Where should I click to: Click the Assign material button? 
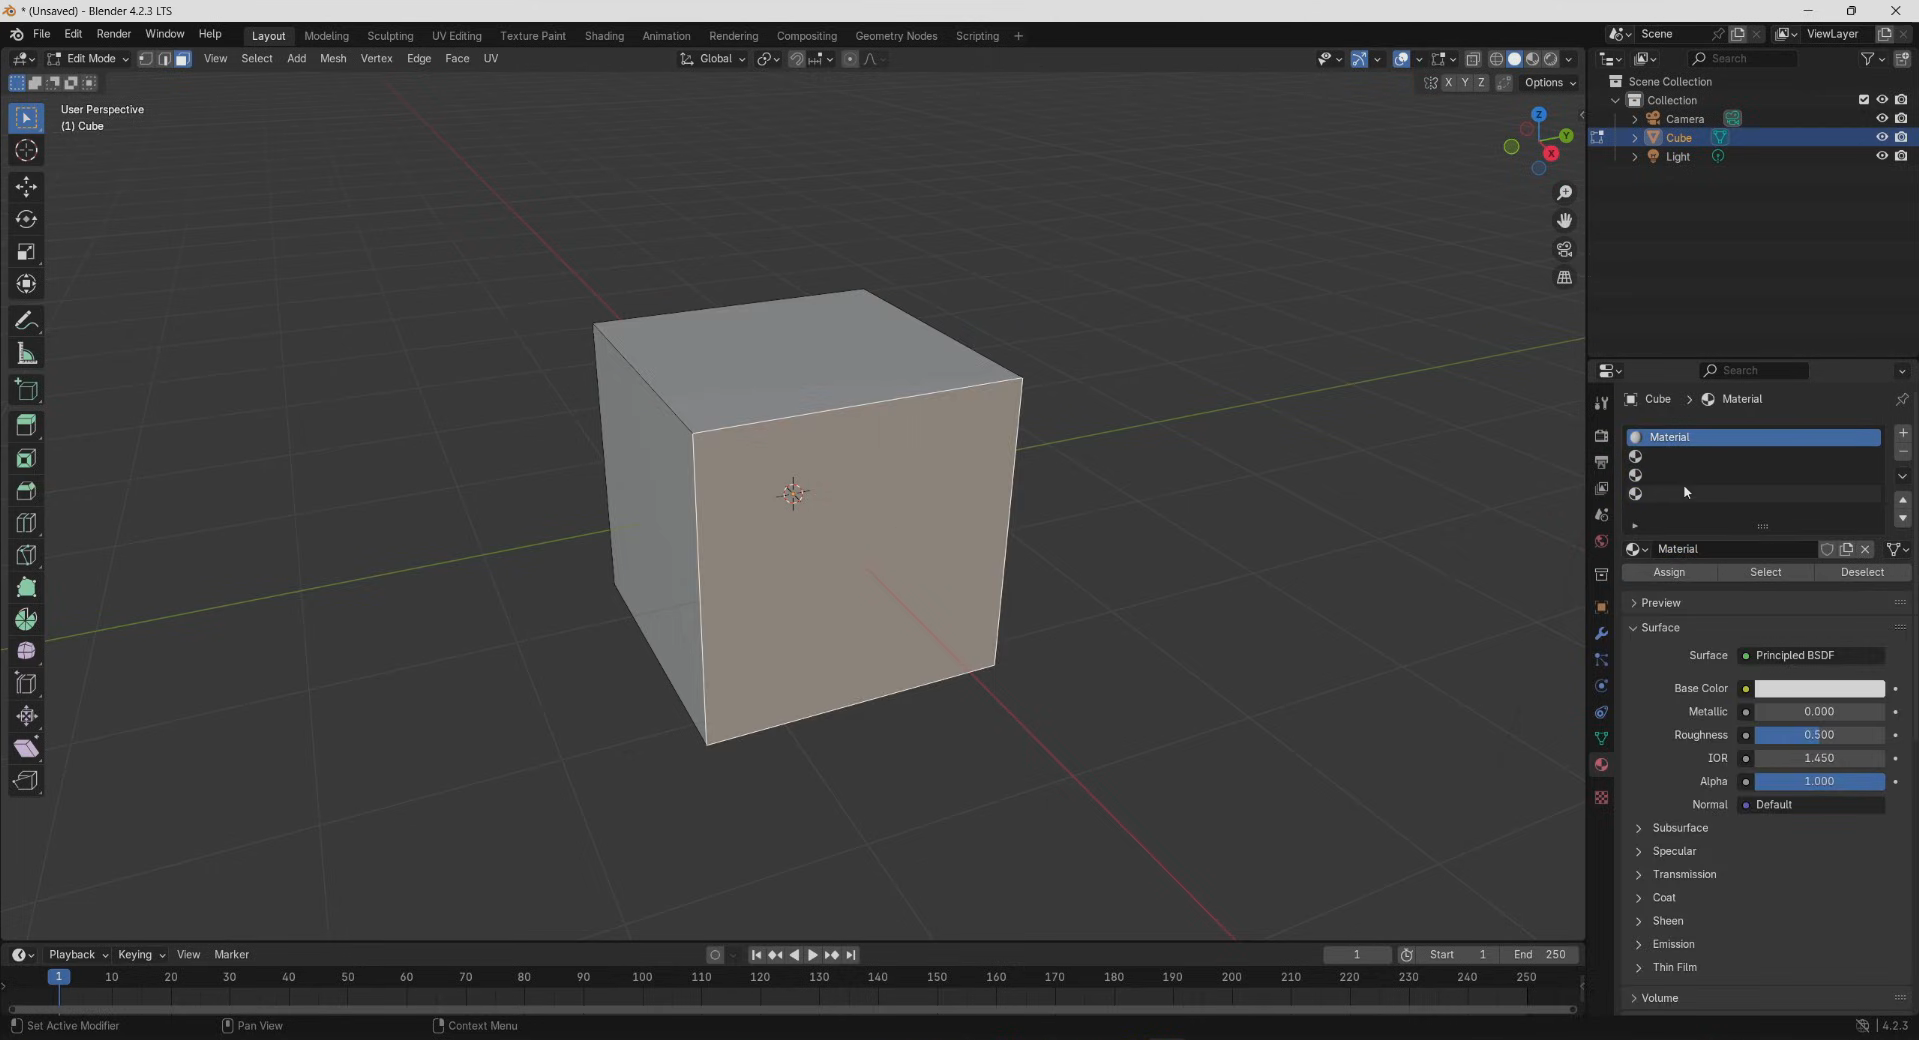click(x=1669, y=573)
